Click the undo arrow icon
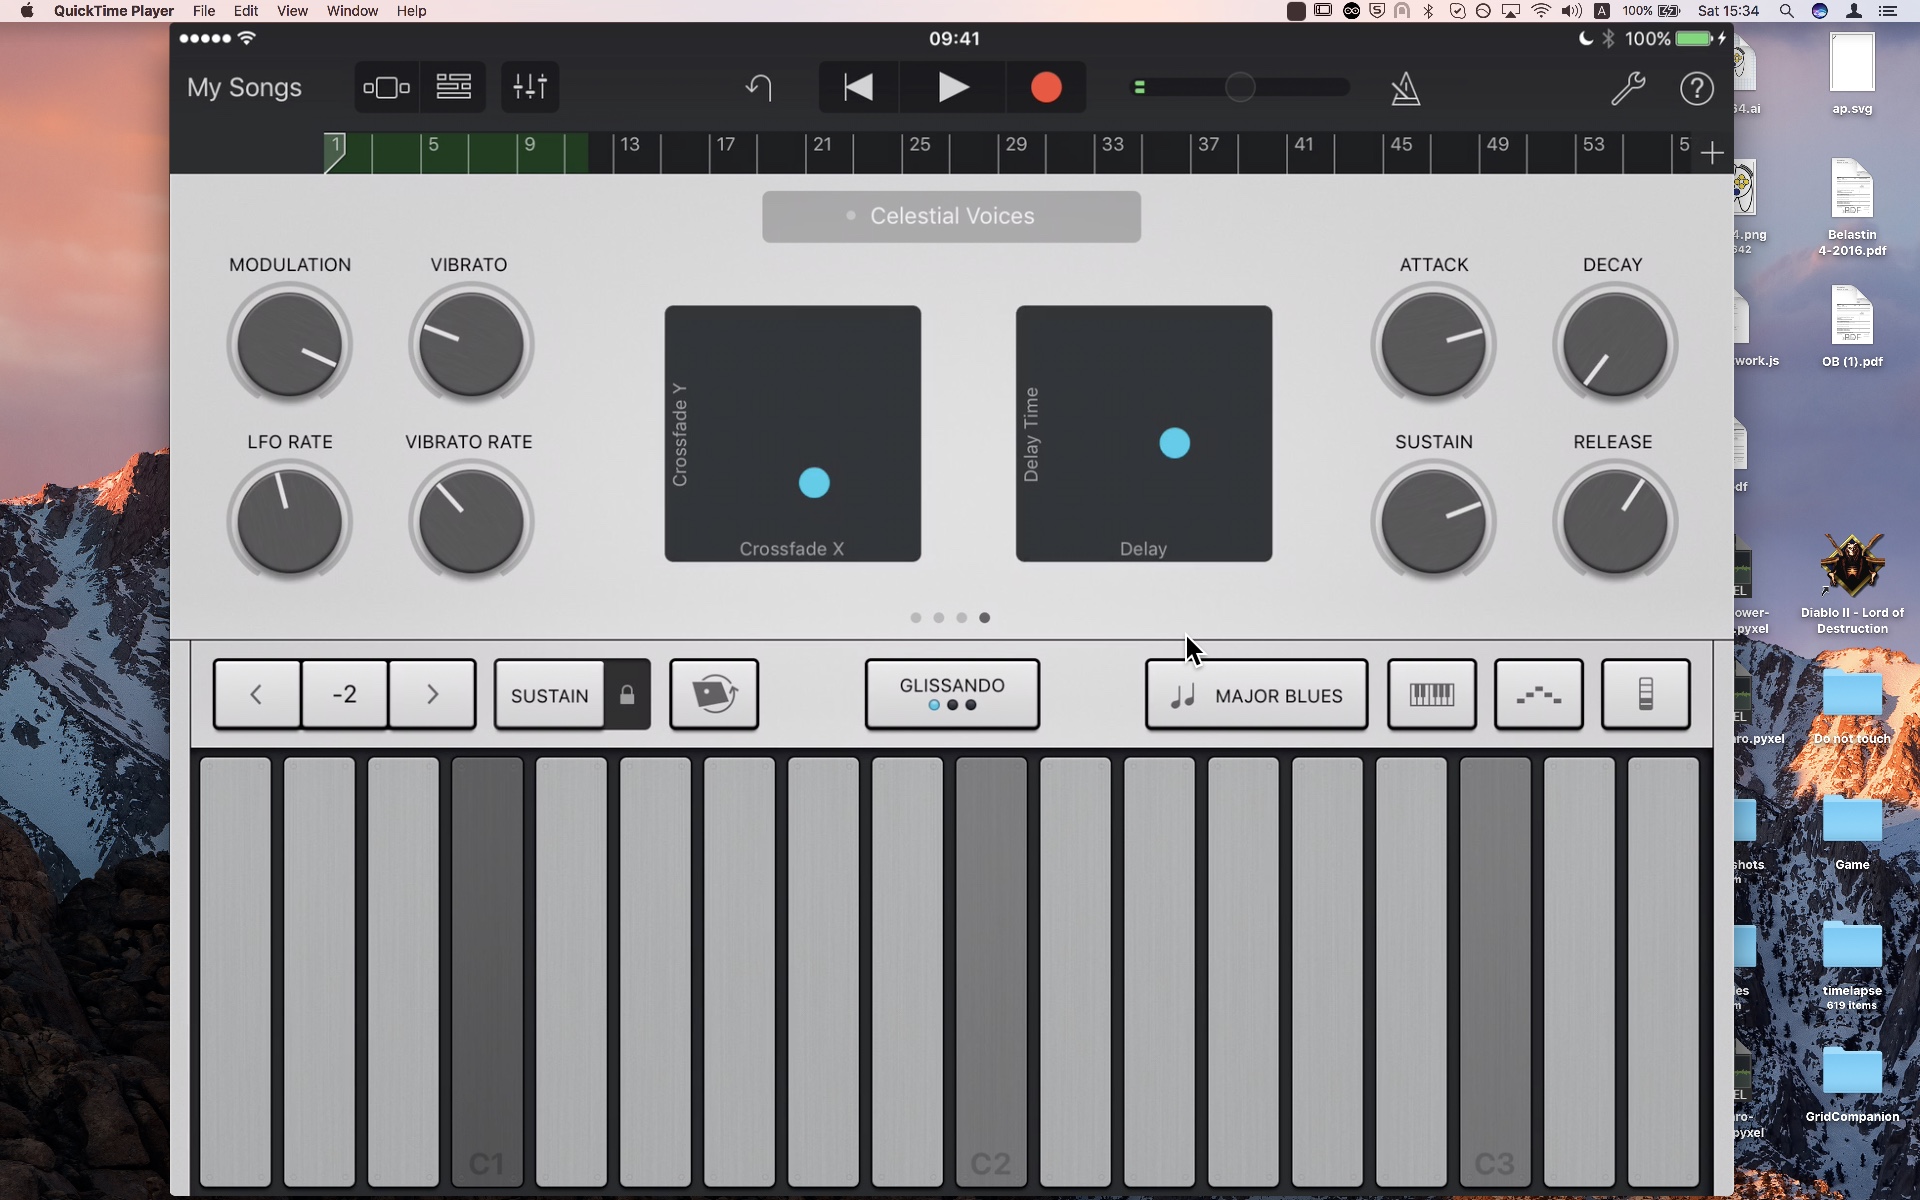 tap(759, 88)
